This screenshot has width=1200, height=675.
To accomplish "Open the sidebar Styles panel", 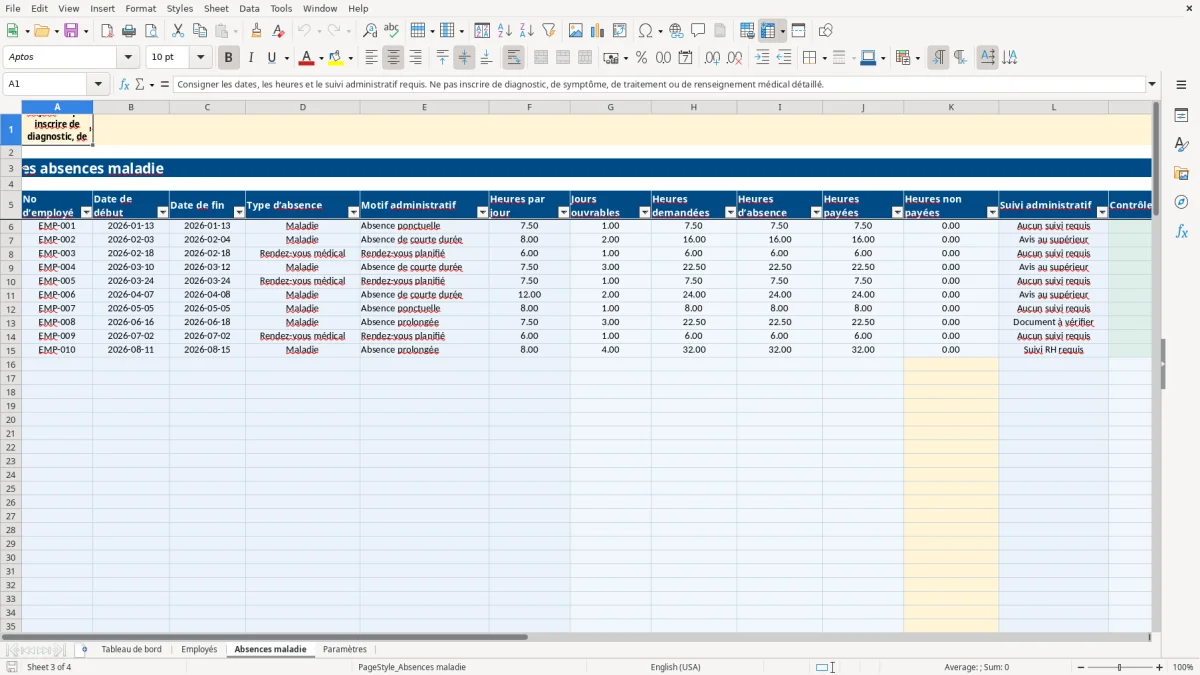I will (1181, 144).
